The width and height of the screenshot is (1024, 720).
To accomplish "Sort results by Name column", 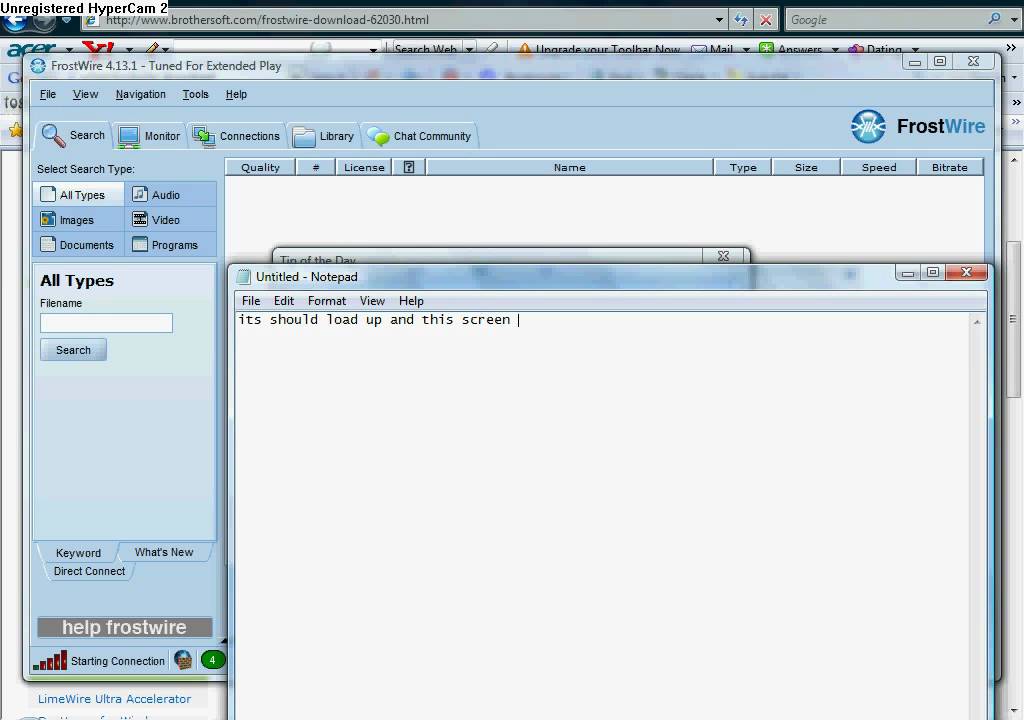I will click(x=569, y=167).
